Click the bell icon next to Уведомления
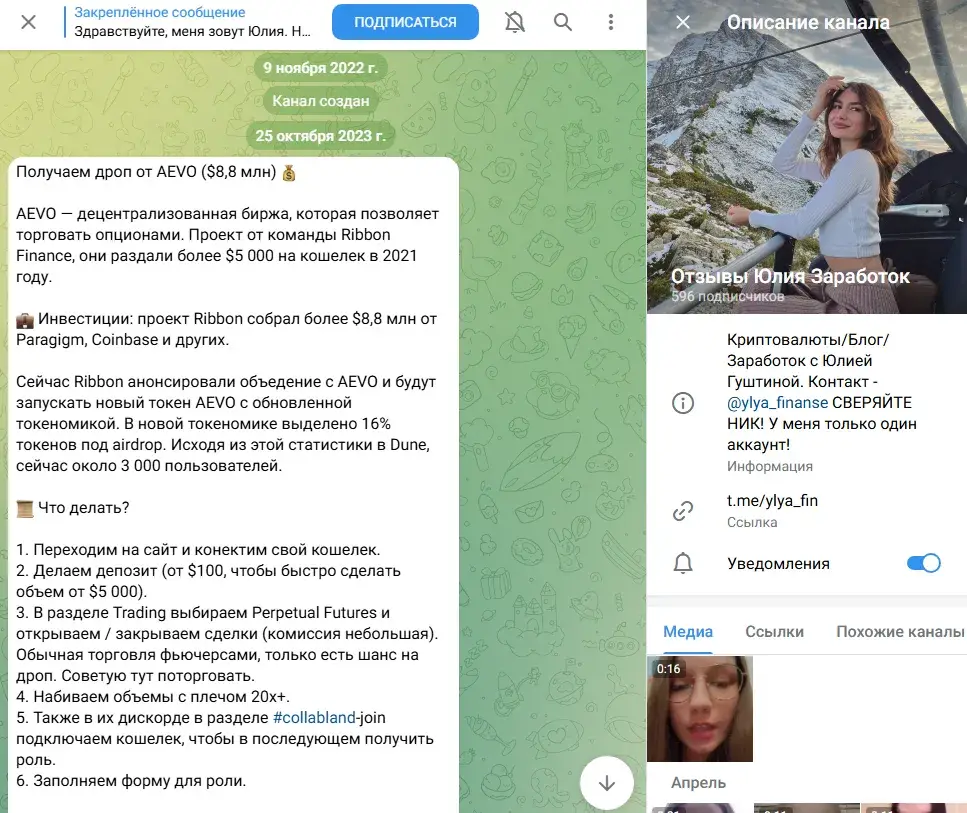Viewport: 967px width, 813px height. (x=683, y=563)
